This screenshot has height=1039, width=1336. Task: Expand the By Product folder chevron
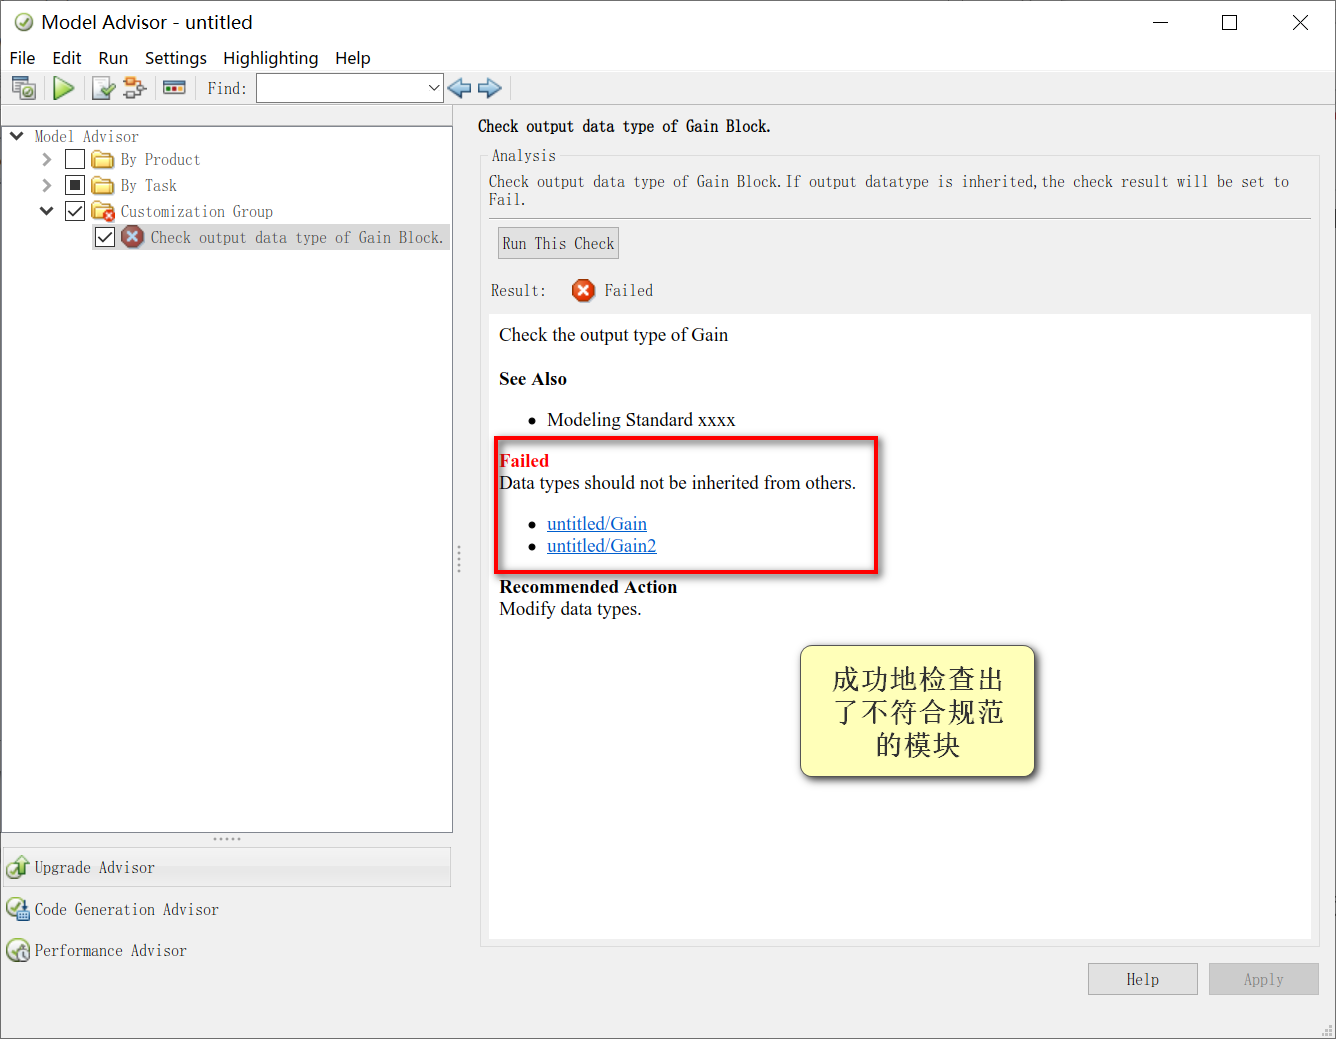(x=46, y=159)
